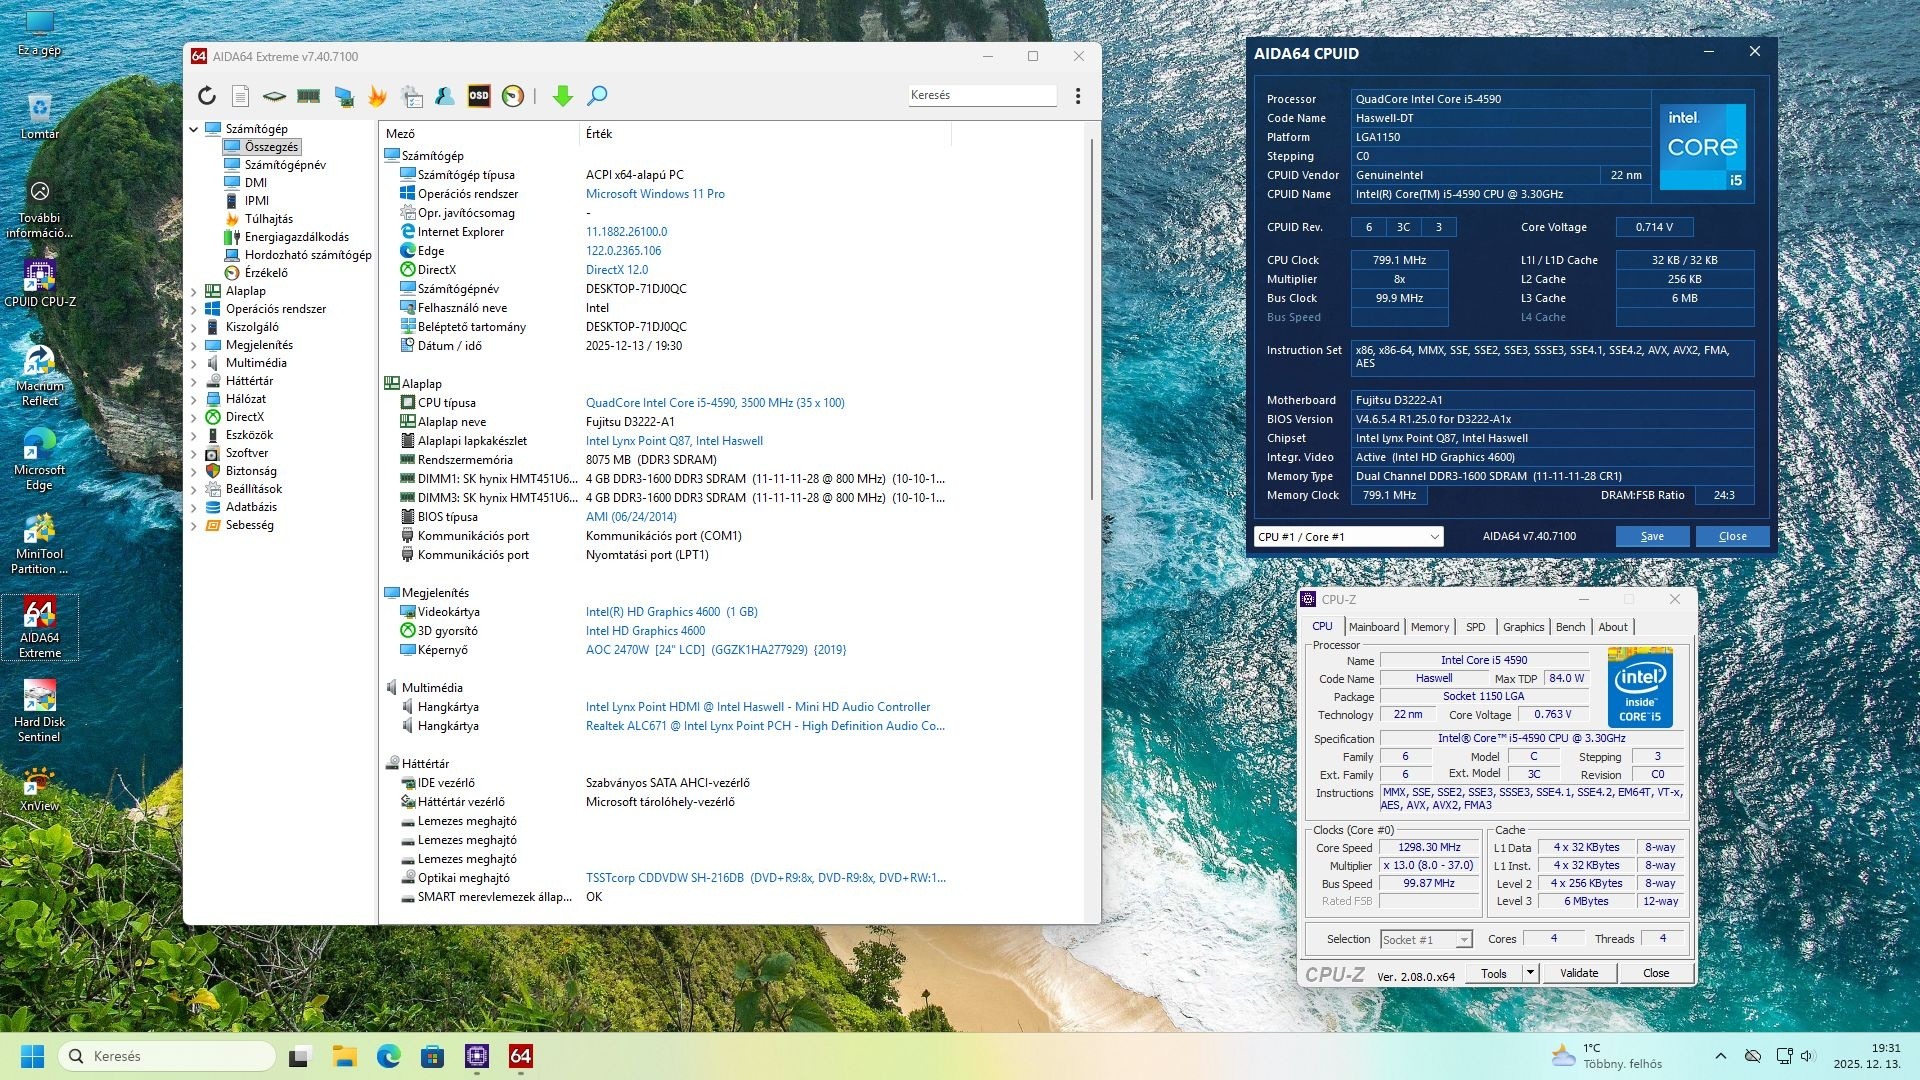The height and width of the screenshot is (1080, 1920).
Task: Open CPU-Z Socket selection dropdown
Action: [1463, 940]
